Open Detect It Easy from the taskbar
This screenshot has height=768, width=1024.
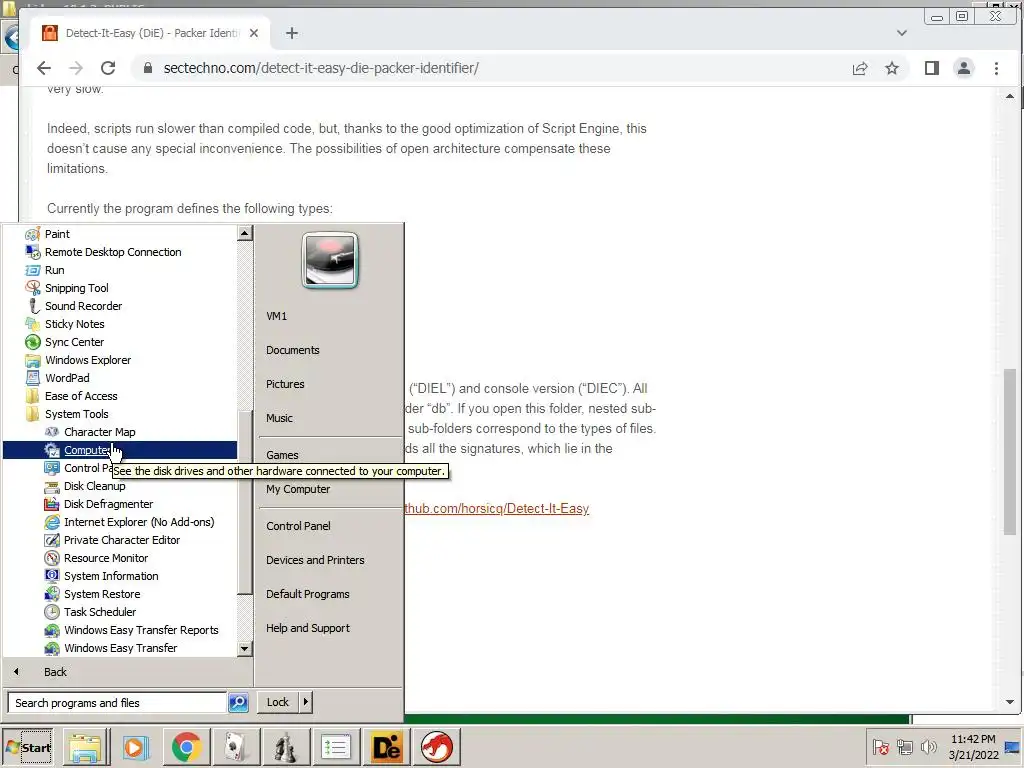pos(385,747)
